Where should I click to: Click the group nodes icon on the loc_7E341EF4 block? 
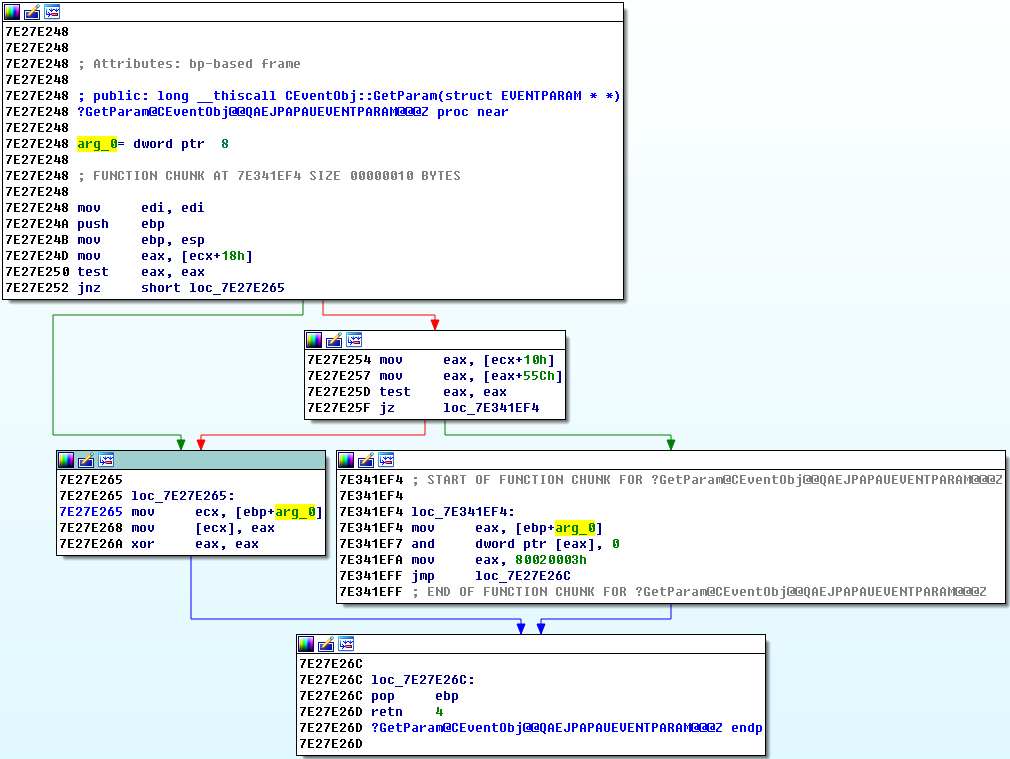click(385, 460)
